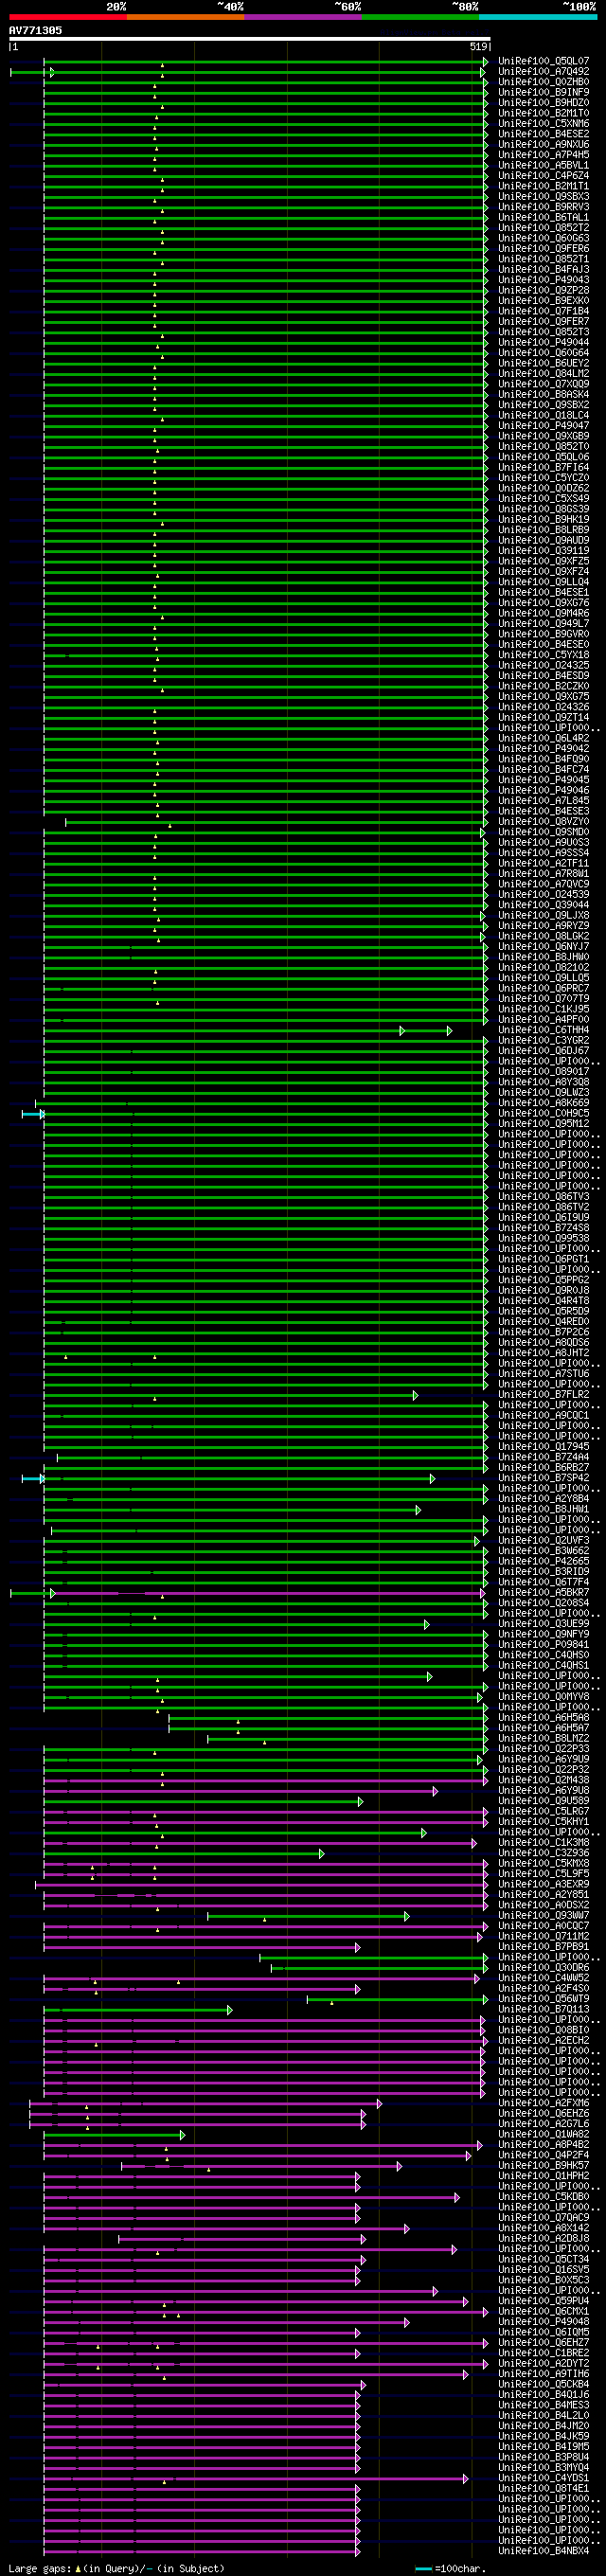Open hit UniRef100_C3YGR2
Viewport: 606px width, 2576px height.
[544, 1040]
